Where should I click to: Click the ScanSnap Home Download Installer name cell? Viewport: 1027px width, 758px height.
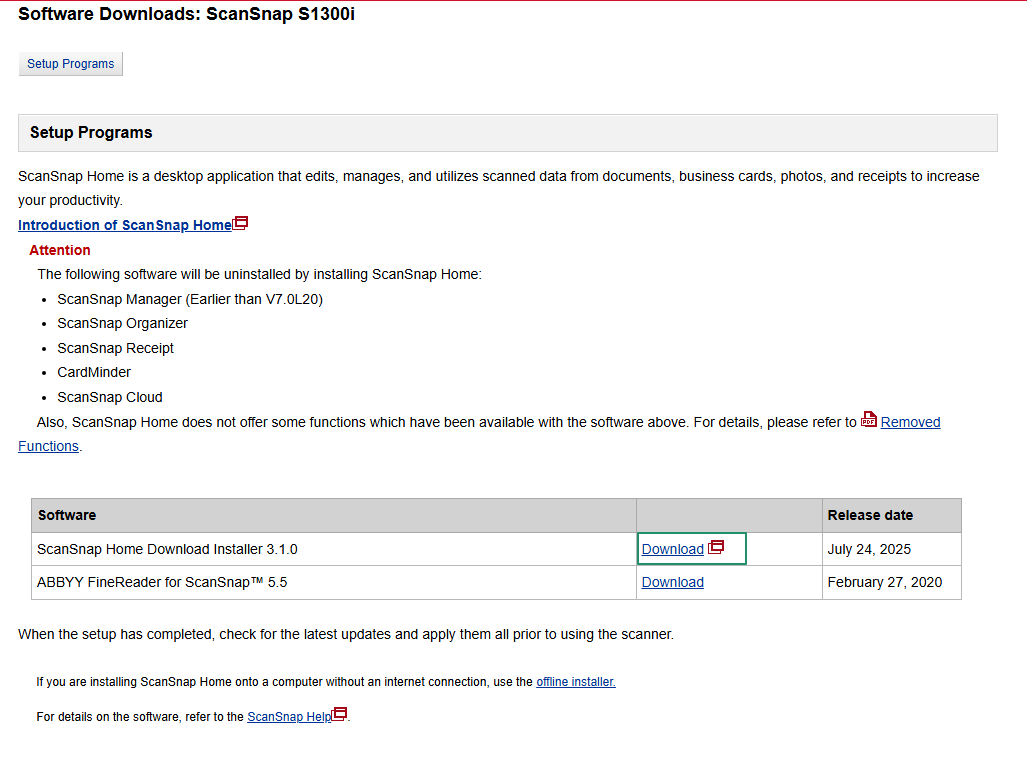click(167, 549)
